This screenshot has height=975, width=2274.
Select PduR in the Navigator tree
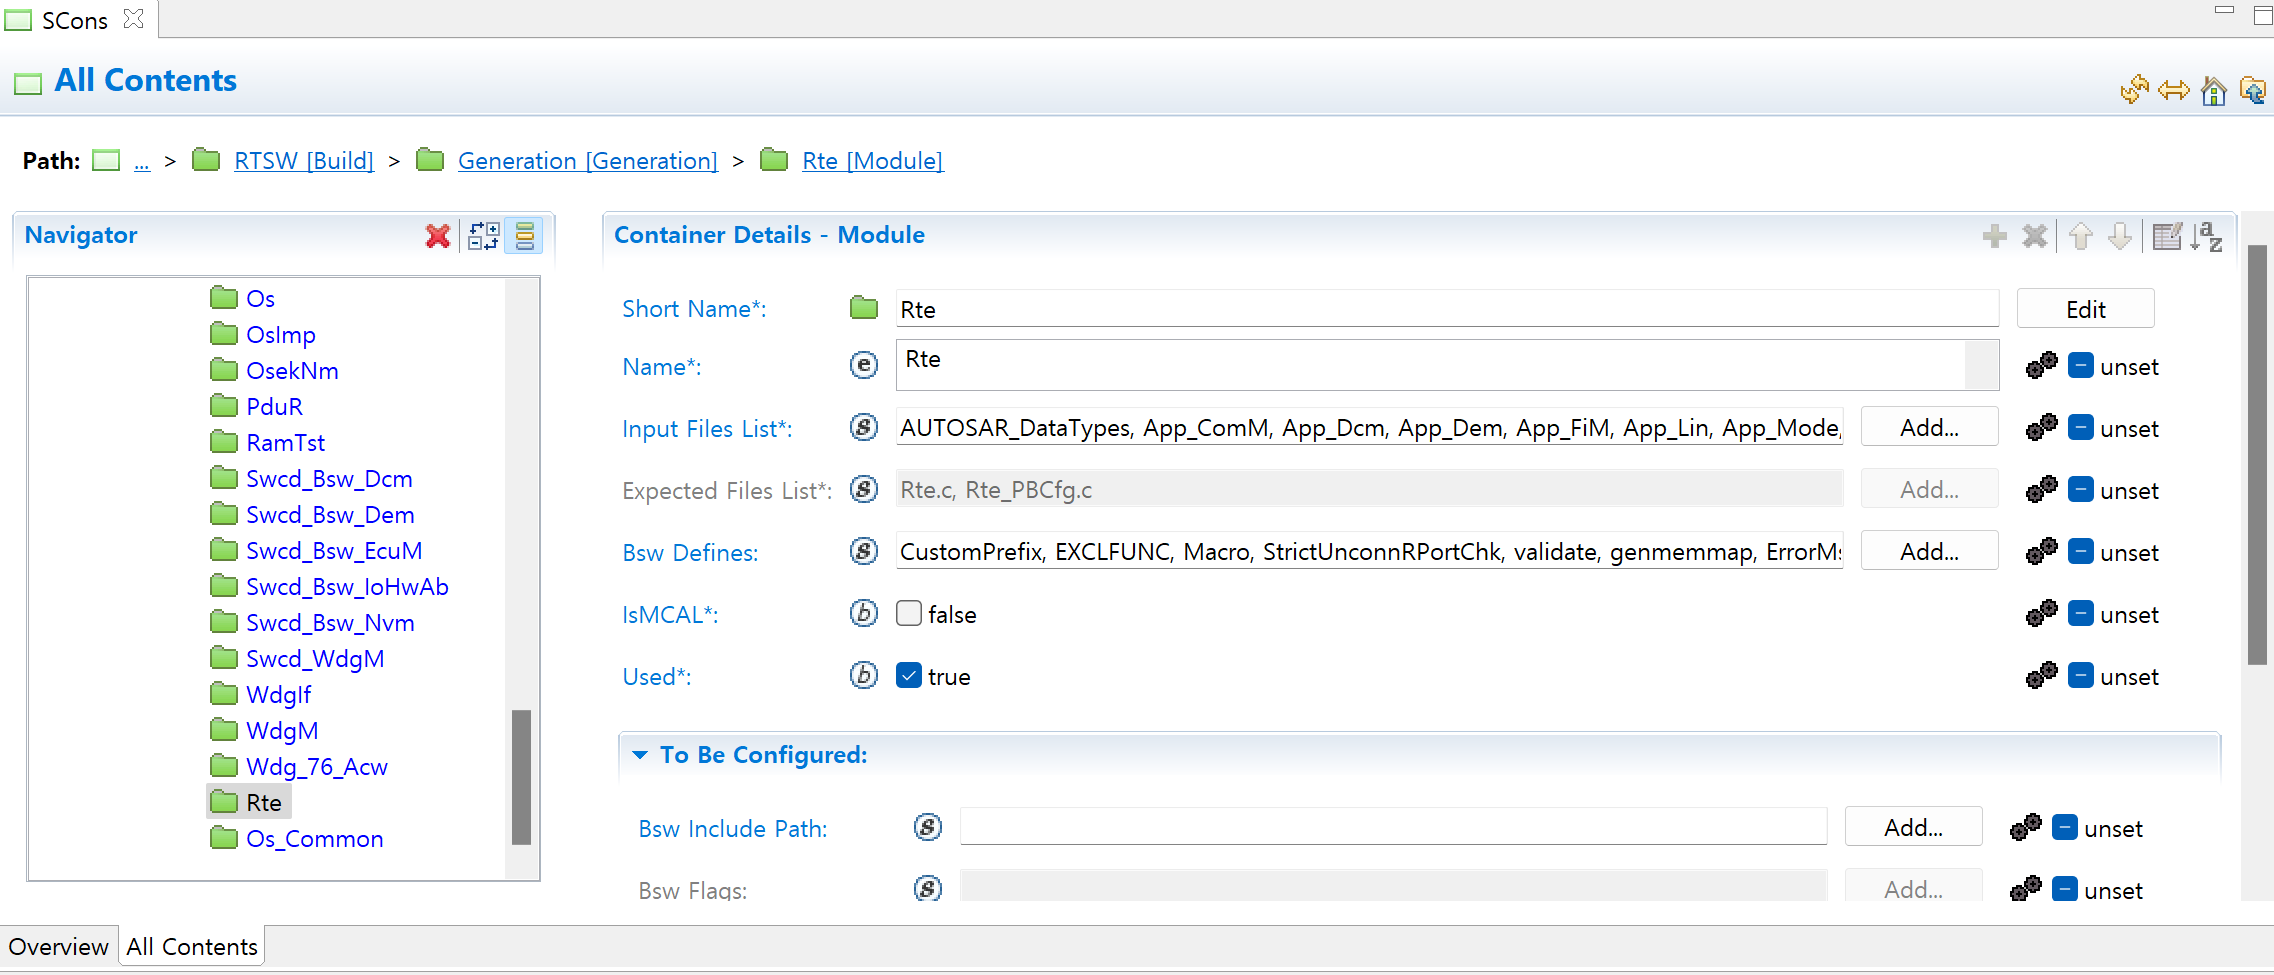[x=274, y=407]
